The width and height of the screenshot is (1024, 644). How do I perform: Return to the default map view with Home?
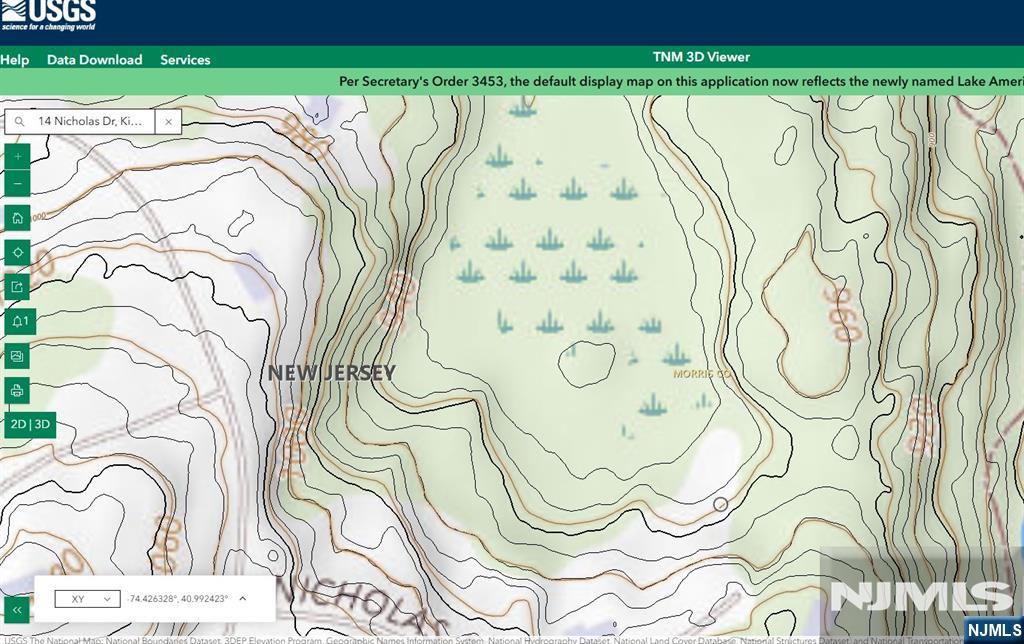(18, 218)
